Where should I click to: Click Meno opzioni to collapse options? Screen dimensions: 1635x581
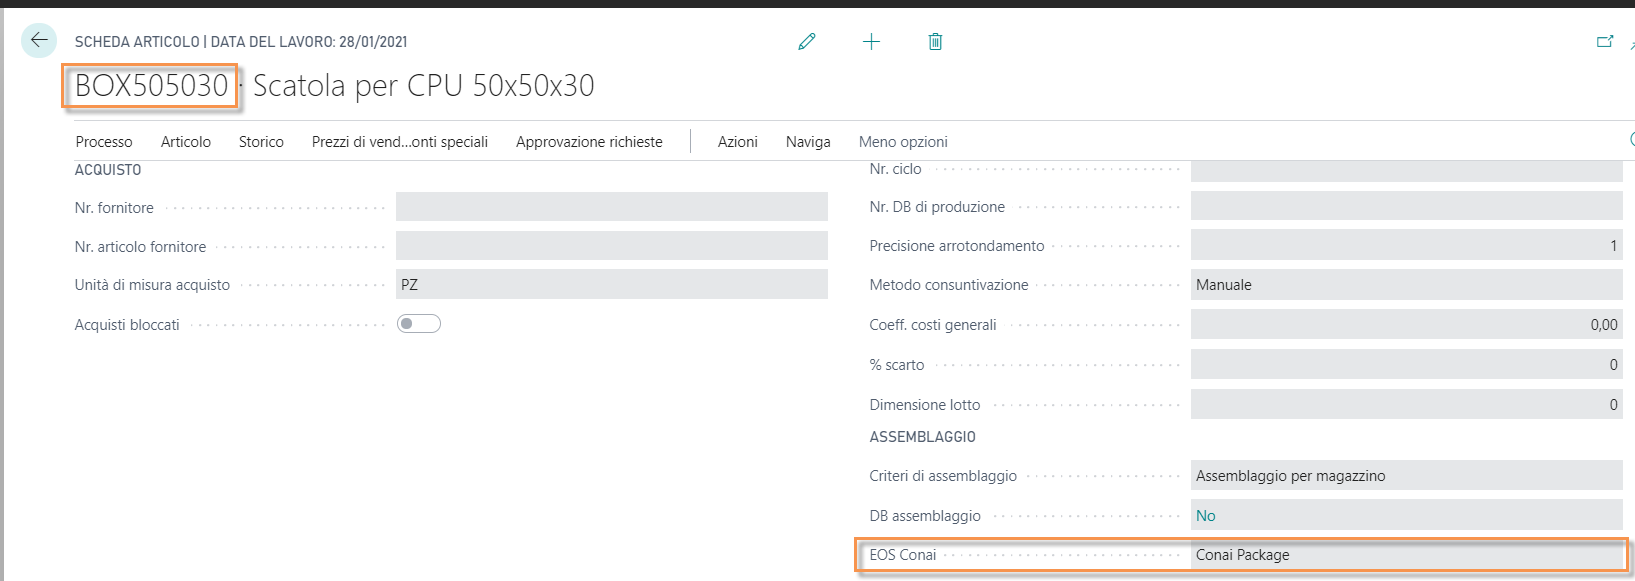coord(903,142)
